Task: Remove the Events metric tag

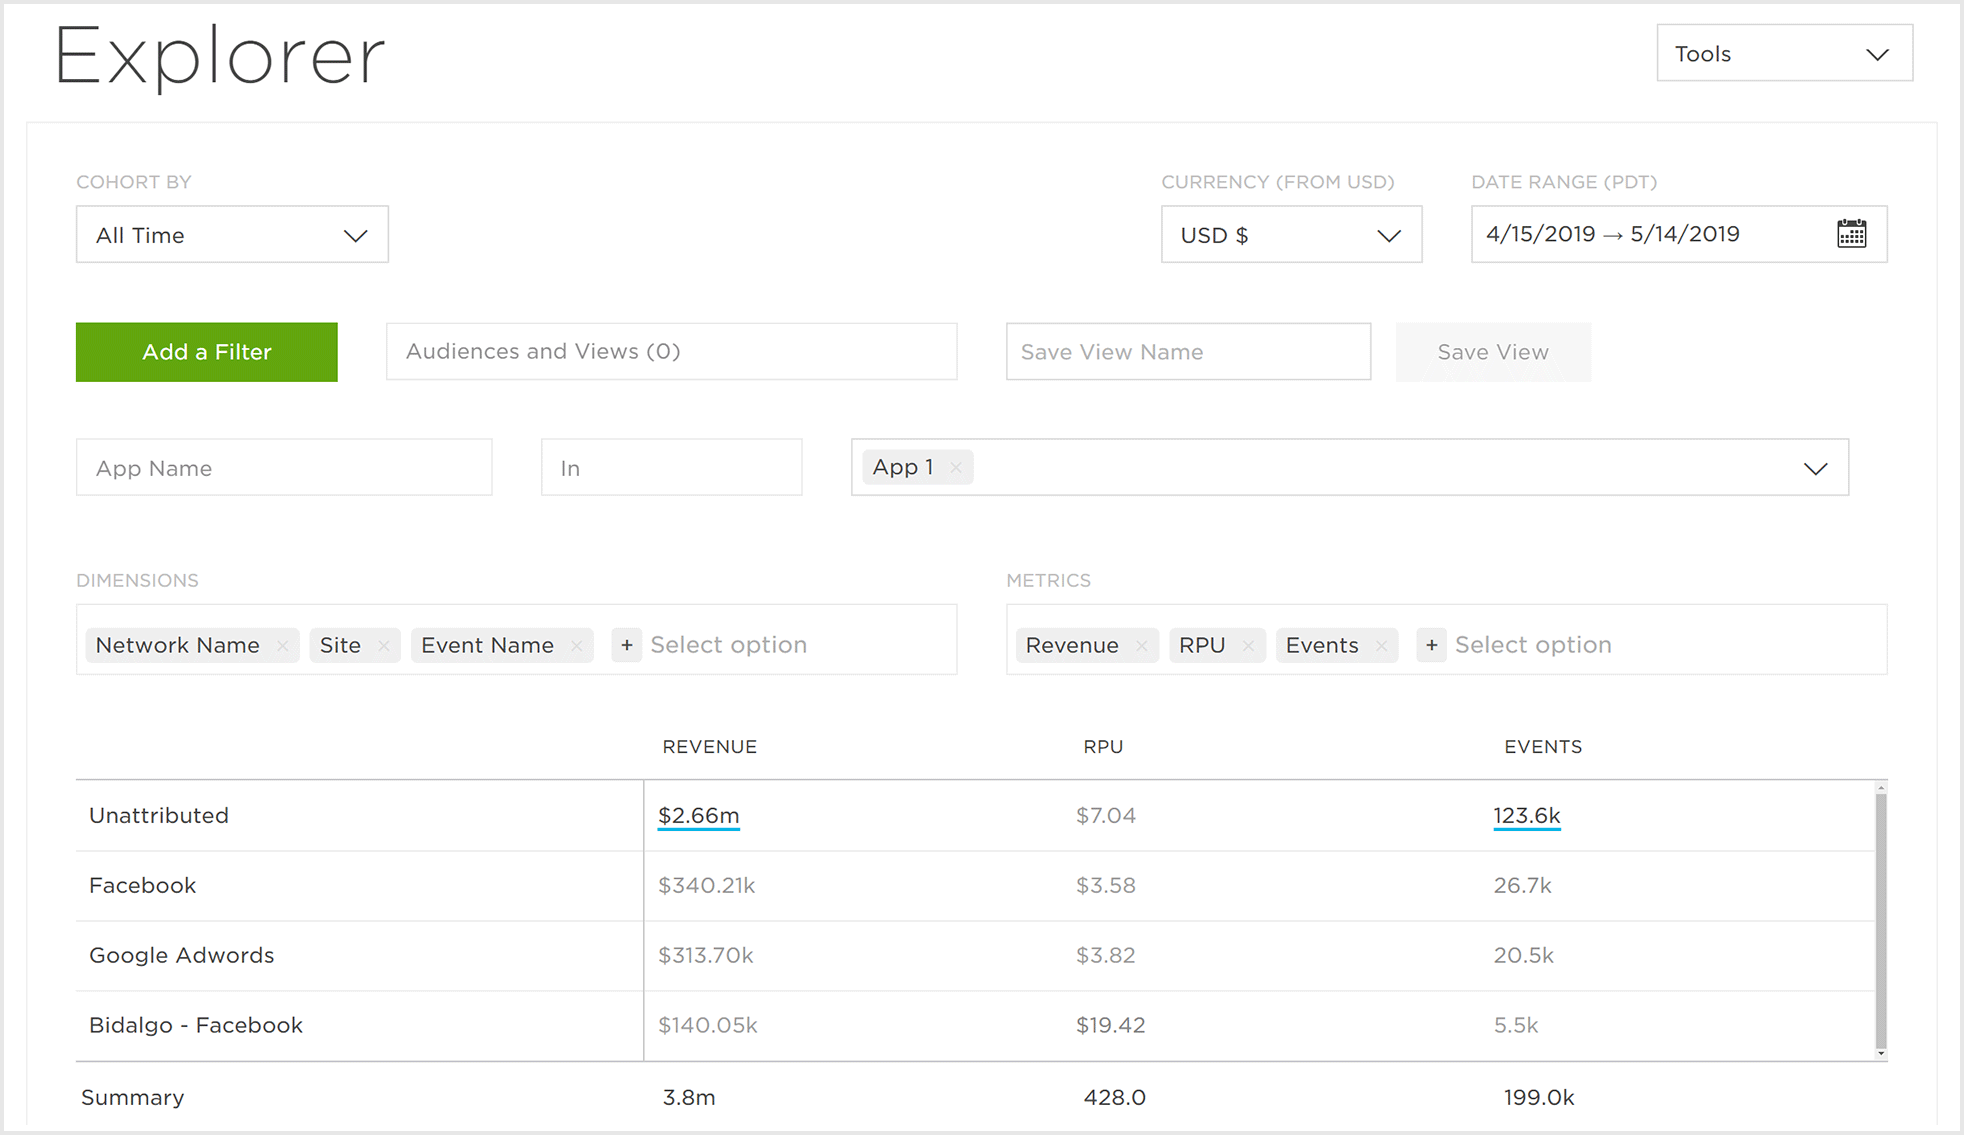Action: coord(1381,646)
